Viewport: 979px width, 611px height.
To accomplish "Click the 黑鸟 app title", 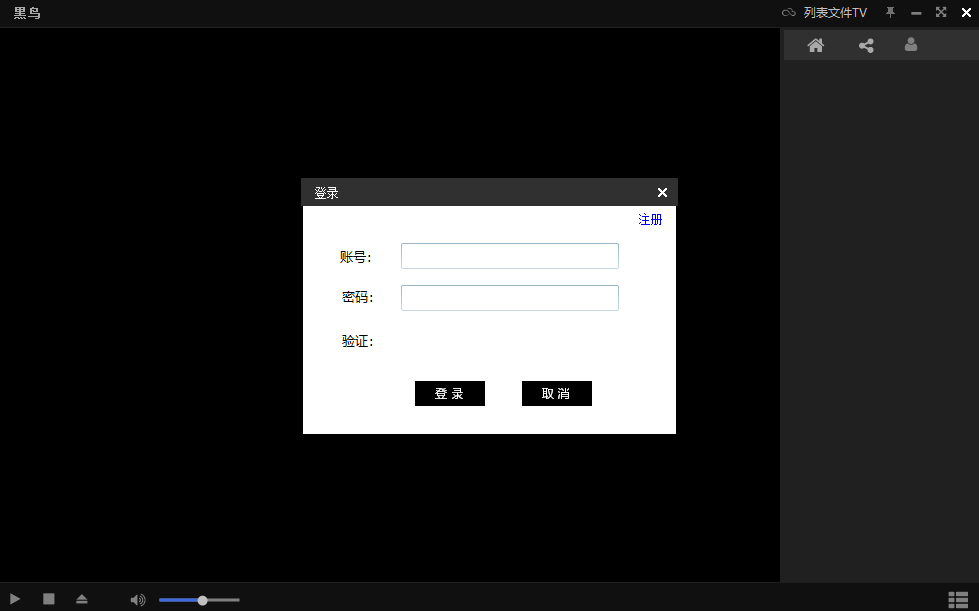I will click(27, 13).
